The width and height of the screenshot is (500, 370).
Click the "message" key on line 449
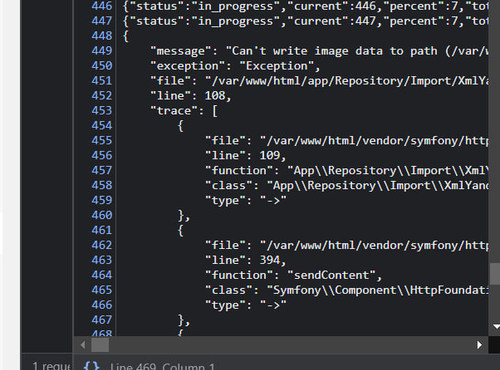tap(181, 51)
